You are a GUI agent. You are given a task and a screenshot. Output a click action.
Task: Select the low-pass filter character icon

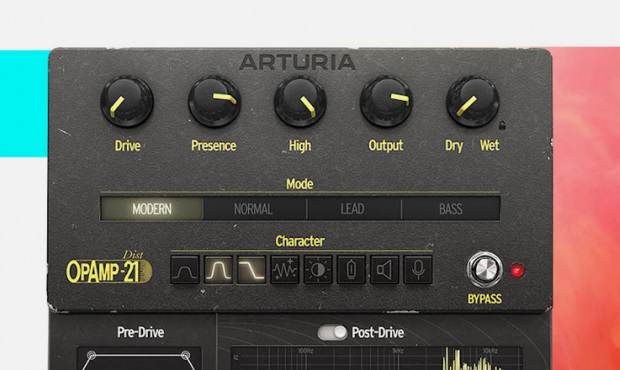click(x=251, y=270)
